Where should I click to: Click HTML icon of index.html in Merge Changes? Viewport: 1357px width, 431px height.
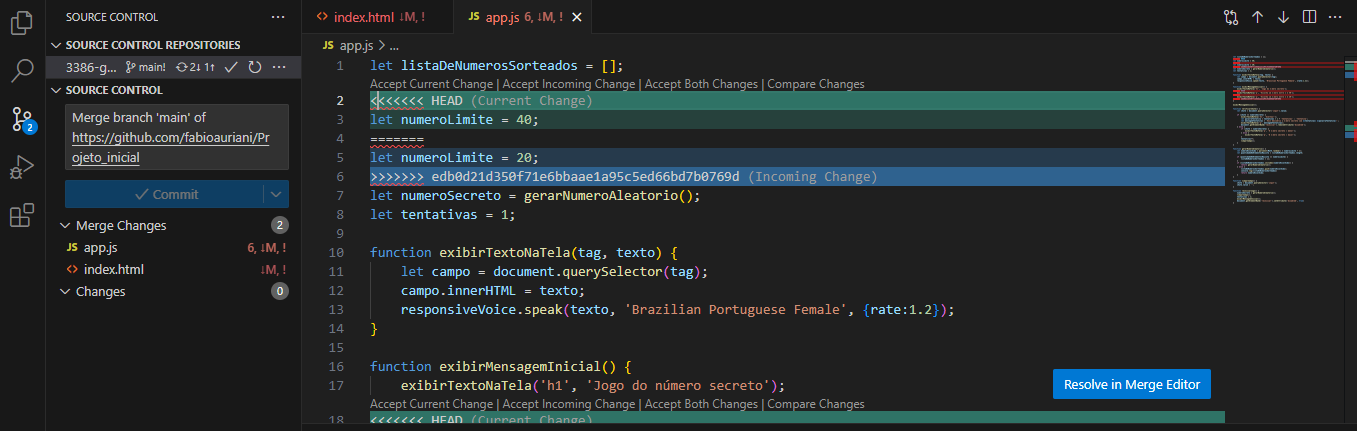pyautogui.click(x=72, y=270)
